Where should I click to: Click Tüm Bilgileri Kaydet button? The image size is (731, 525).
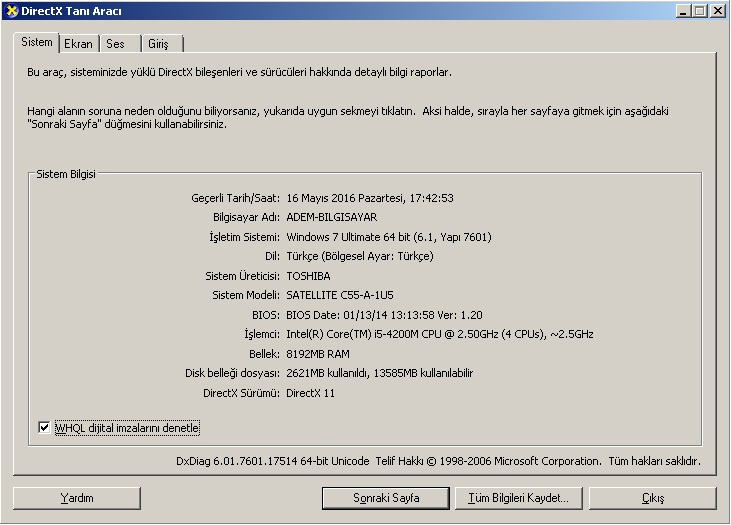(x=518, y=498)
